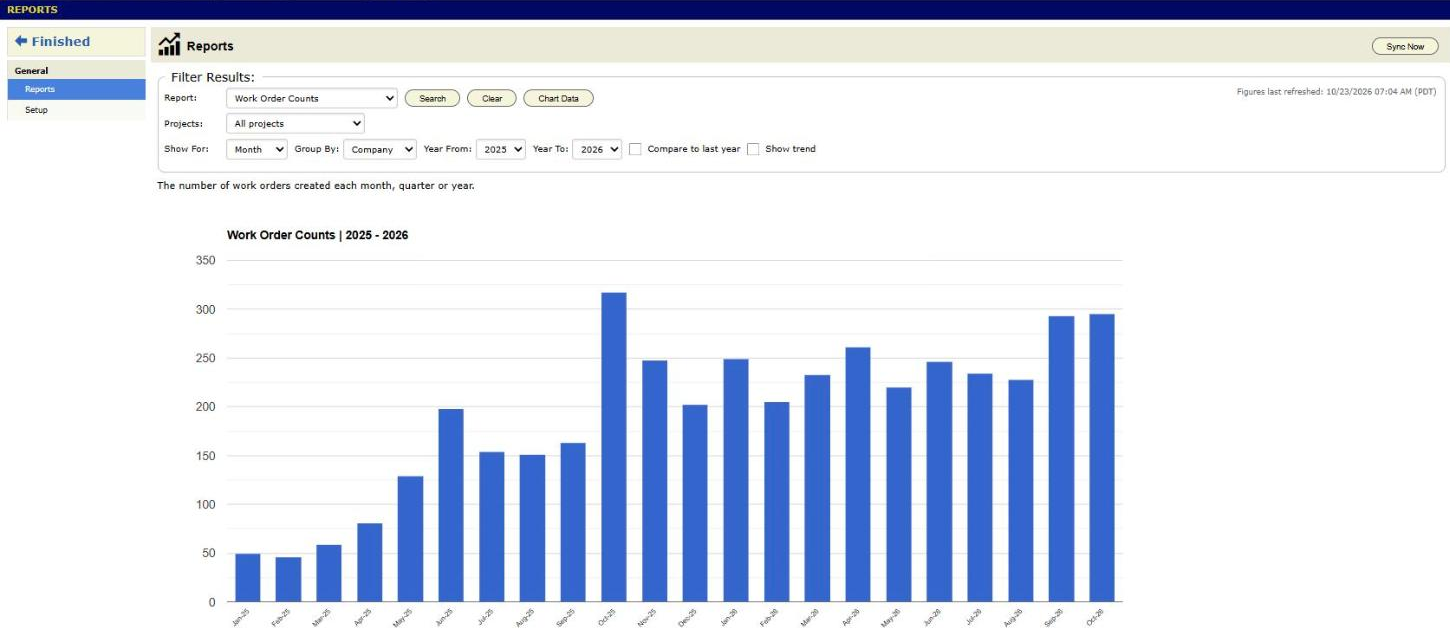Click the Clear button

(492, 98)
